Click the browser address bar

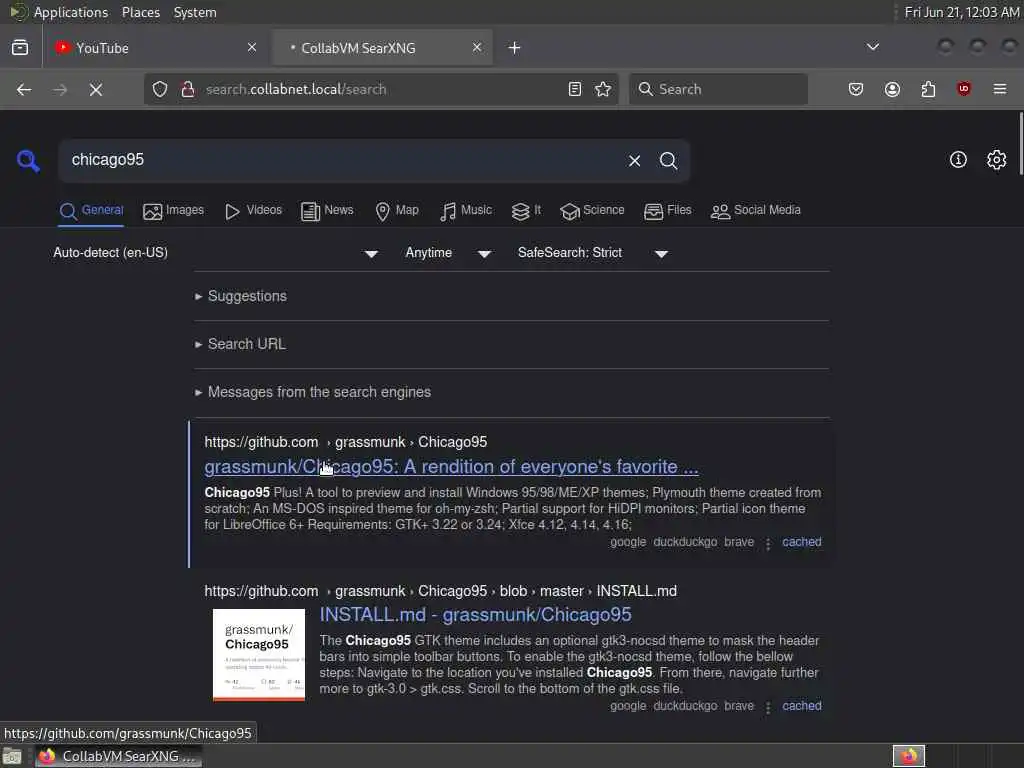(x=379, y=89)
